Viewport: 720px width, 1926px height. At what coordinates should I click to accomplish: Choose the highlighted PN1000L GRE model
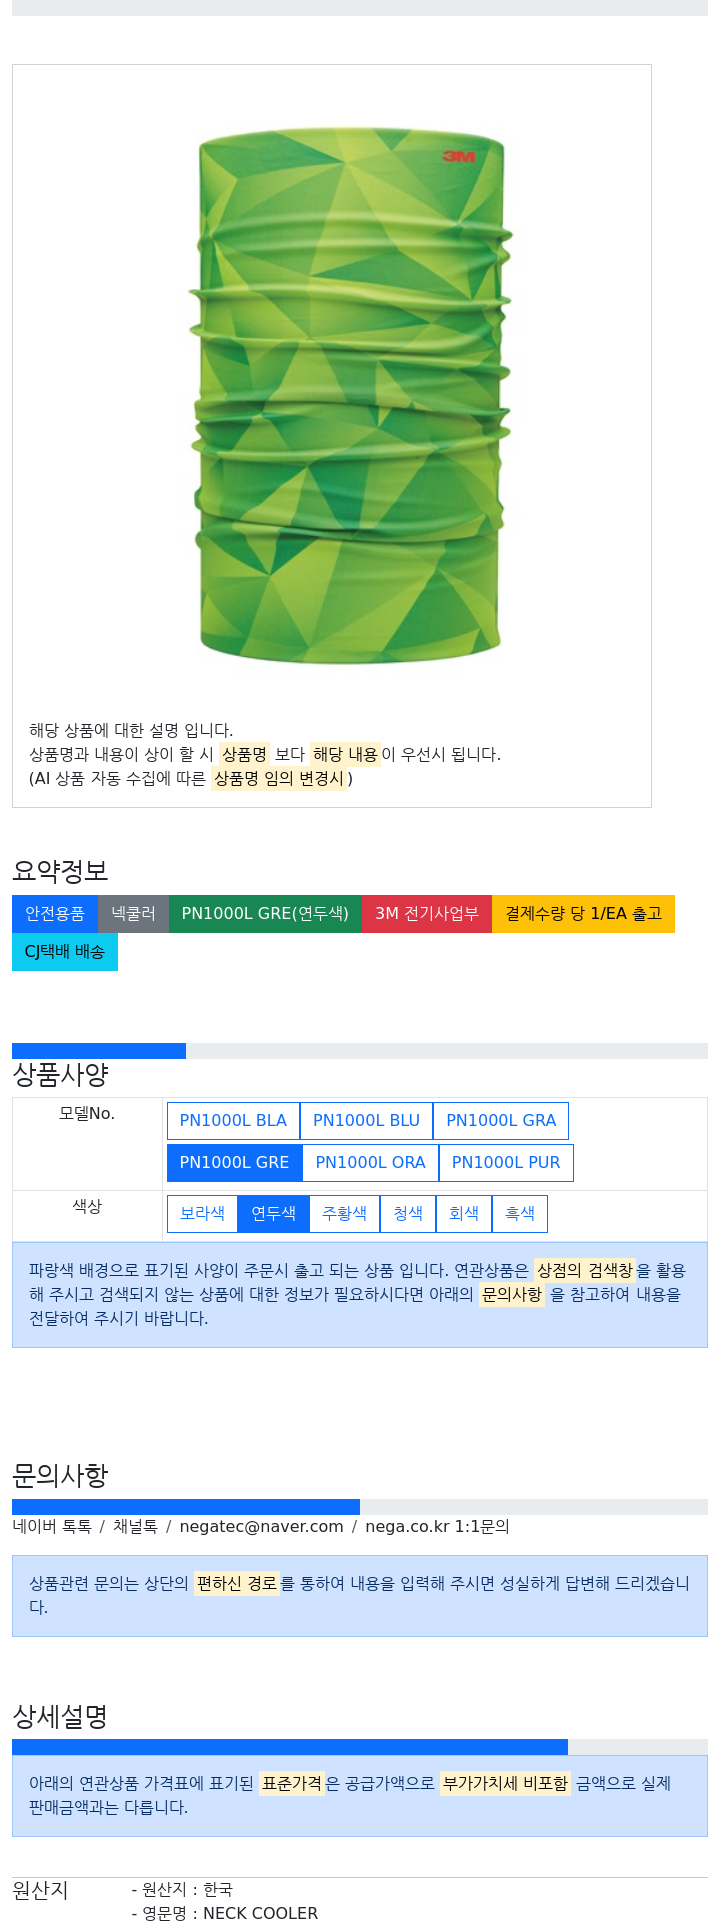[x=234, y=1163]
